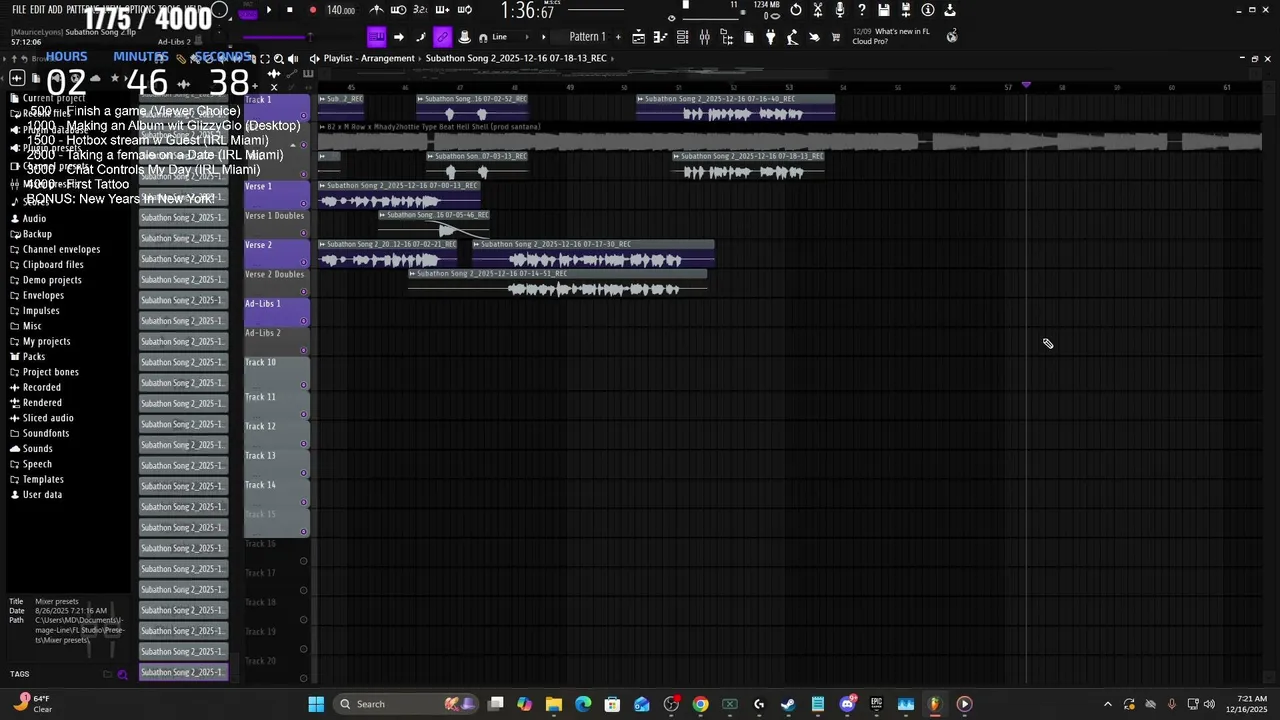The image size is (1280, 720).
Task: Click the 140 tempo value
Action: pyautogui.click(x=341, y=10)
